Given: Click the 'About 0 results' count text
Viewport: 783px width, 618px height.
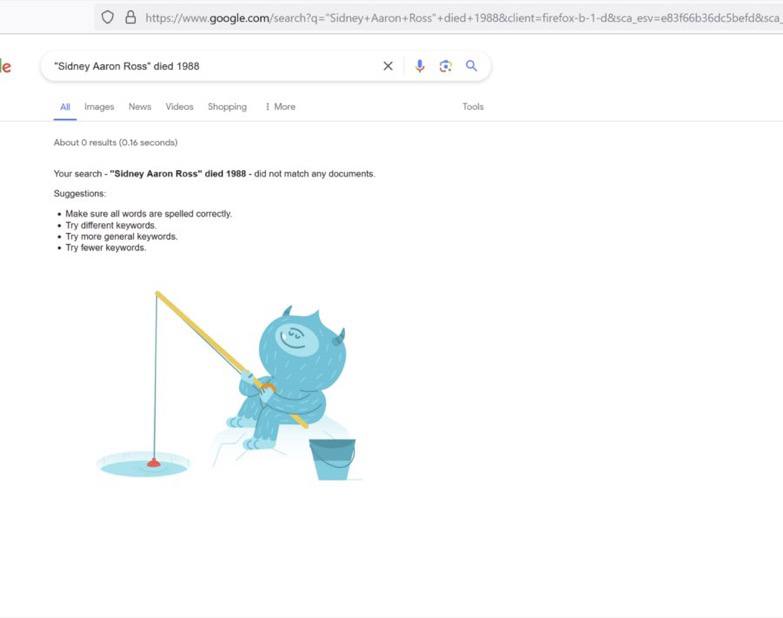Looking at the screenshot, I should [115, 142].
